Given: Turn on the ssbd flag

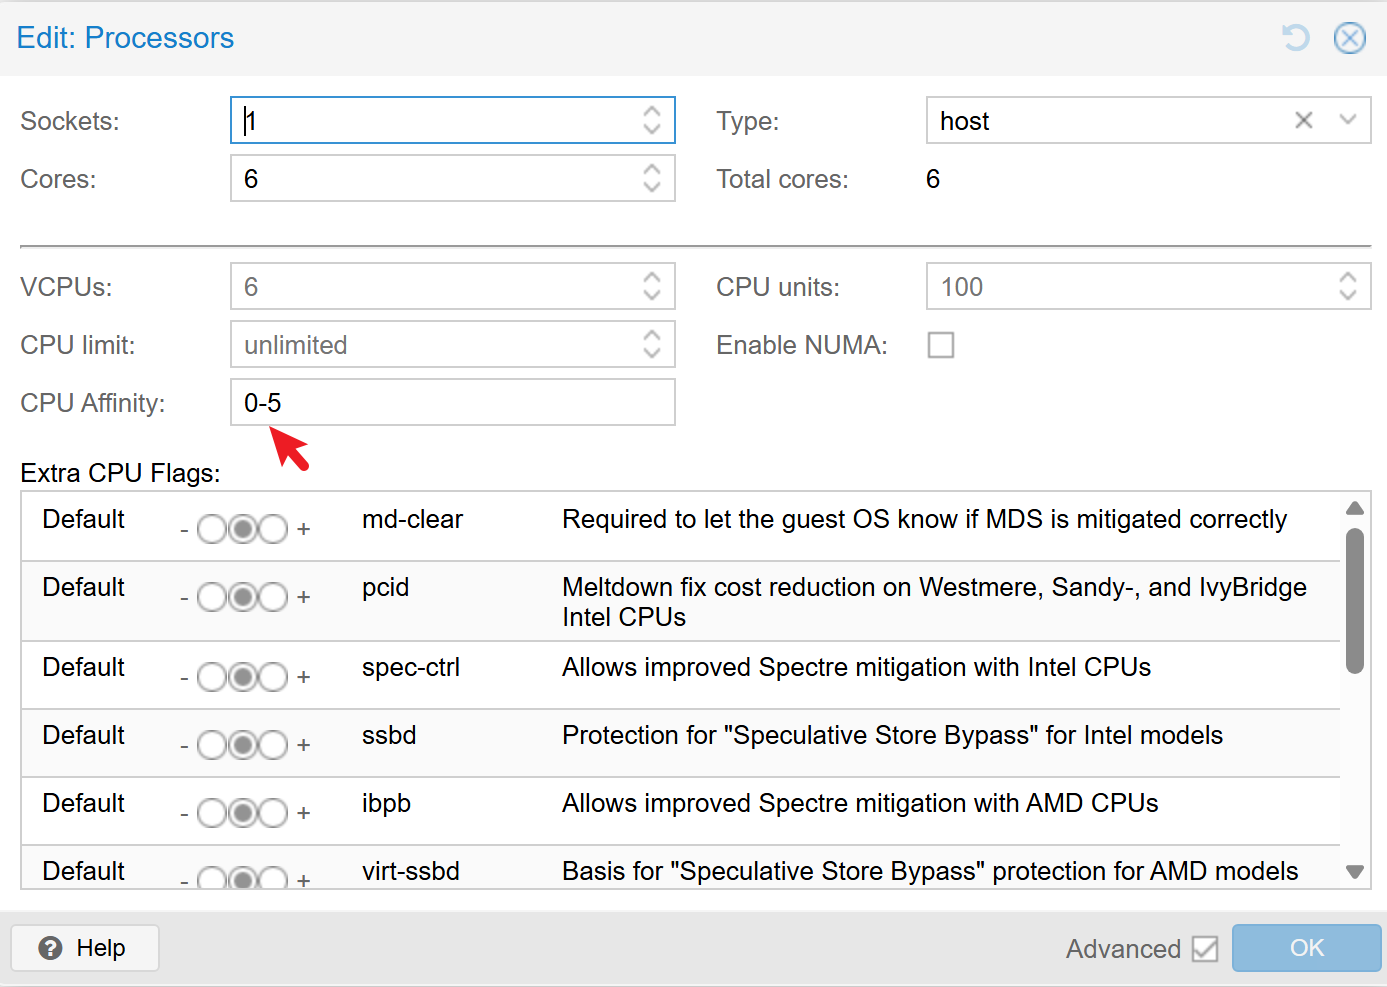Looking at the screenshot, I should coord(273,745).
